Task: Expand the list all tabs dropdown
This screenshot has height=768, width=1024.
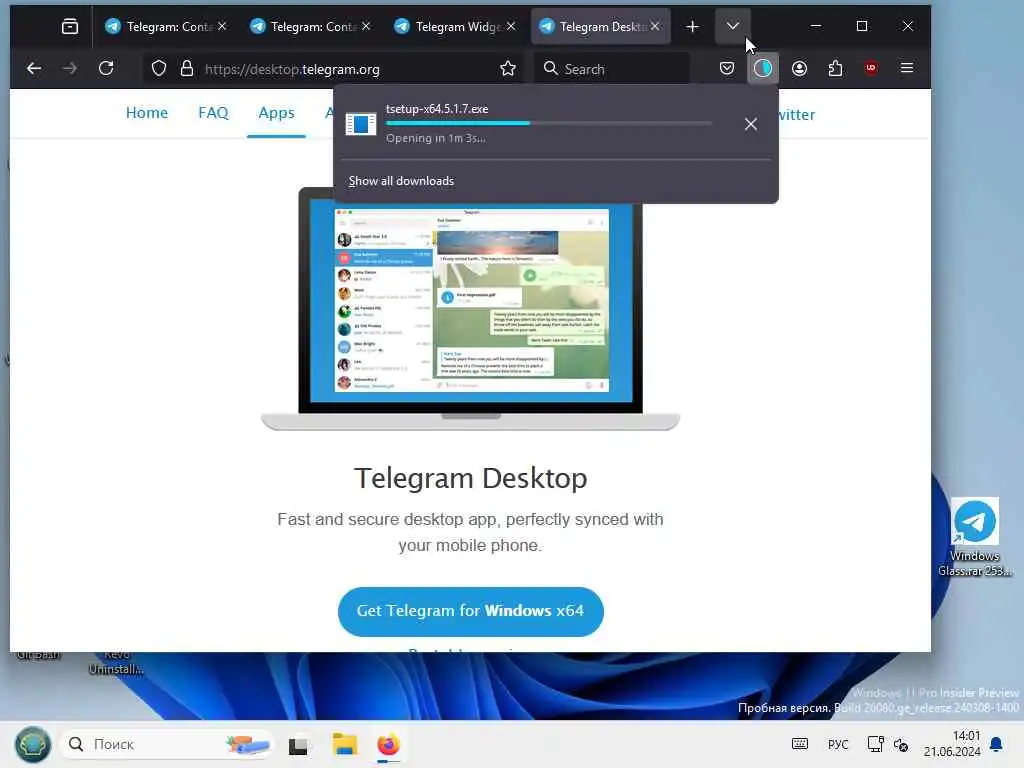Action: tap(733, 26)
